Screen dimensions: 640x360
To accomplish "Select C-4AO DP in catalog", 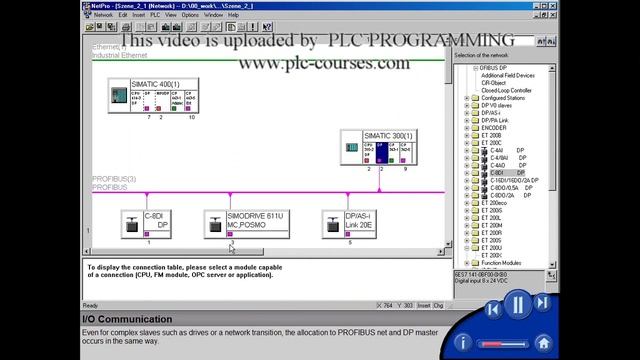I will (x=508, y=165).
